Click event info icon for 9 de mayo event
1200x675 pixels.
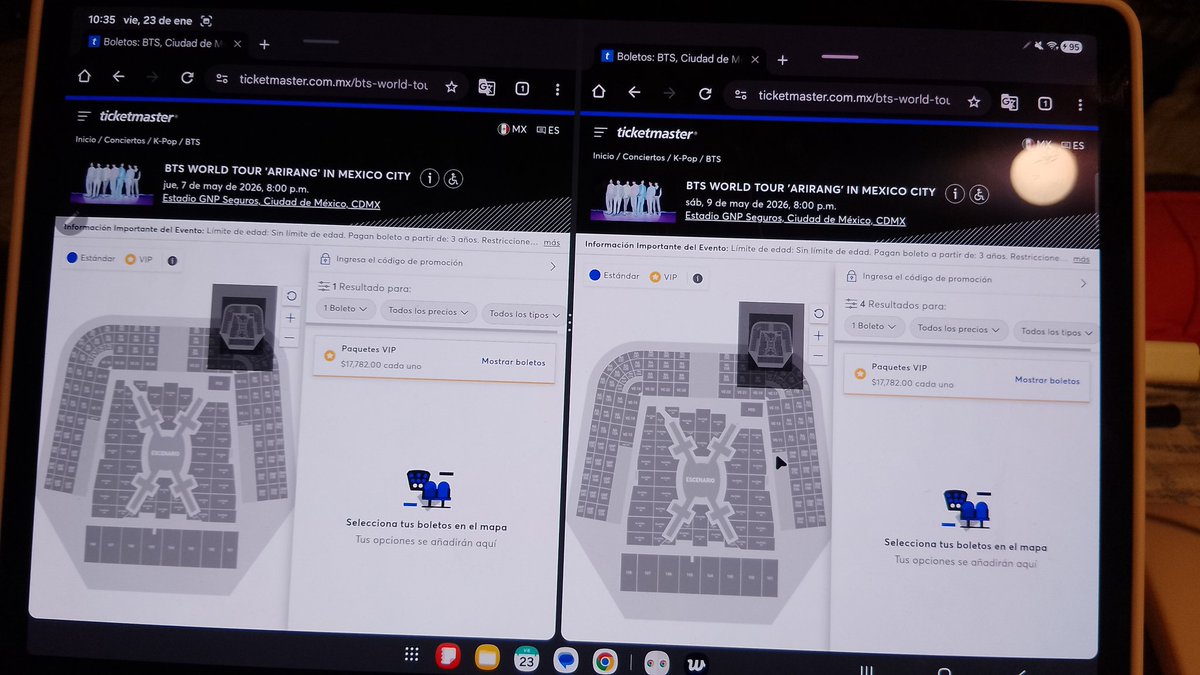pos(955,194)
